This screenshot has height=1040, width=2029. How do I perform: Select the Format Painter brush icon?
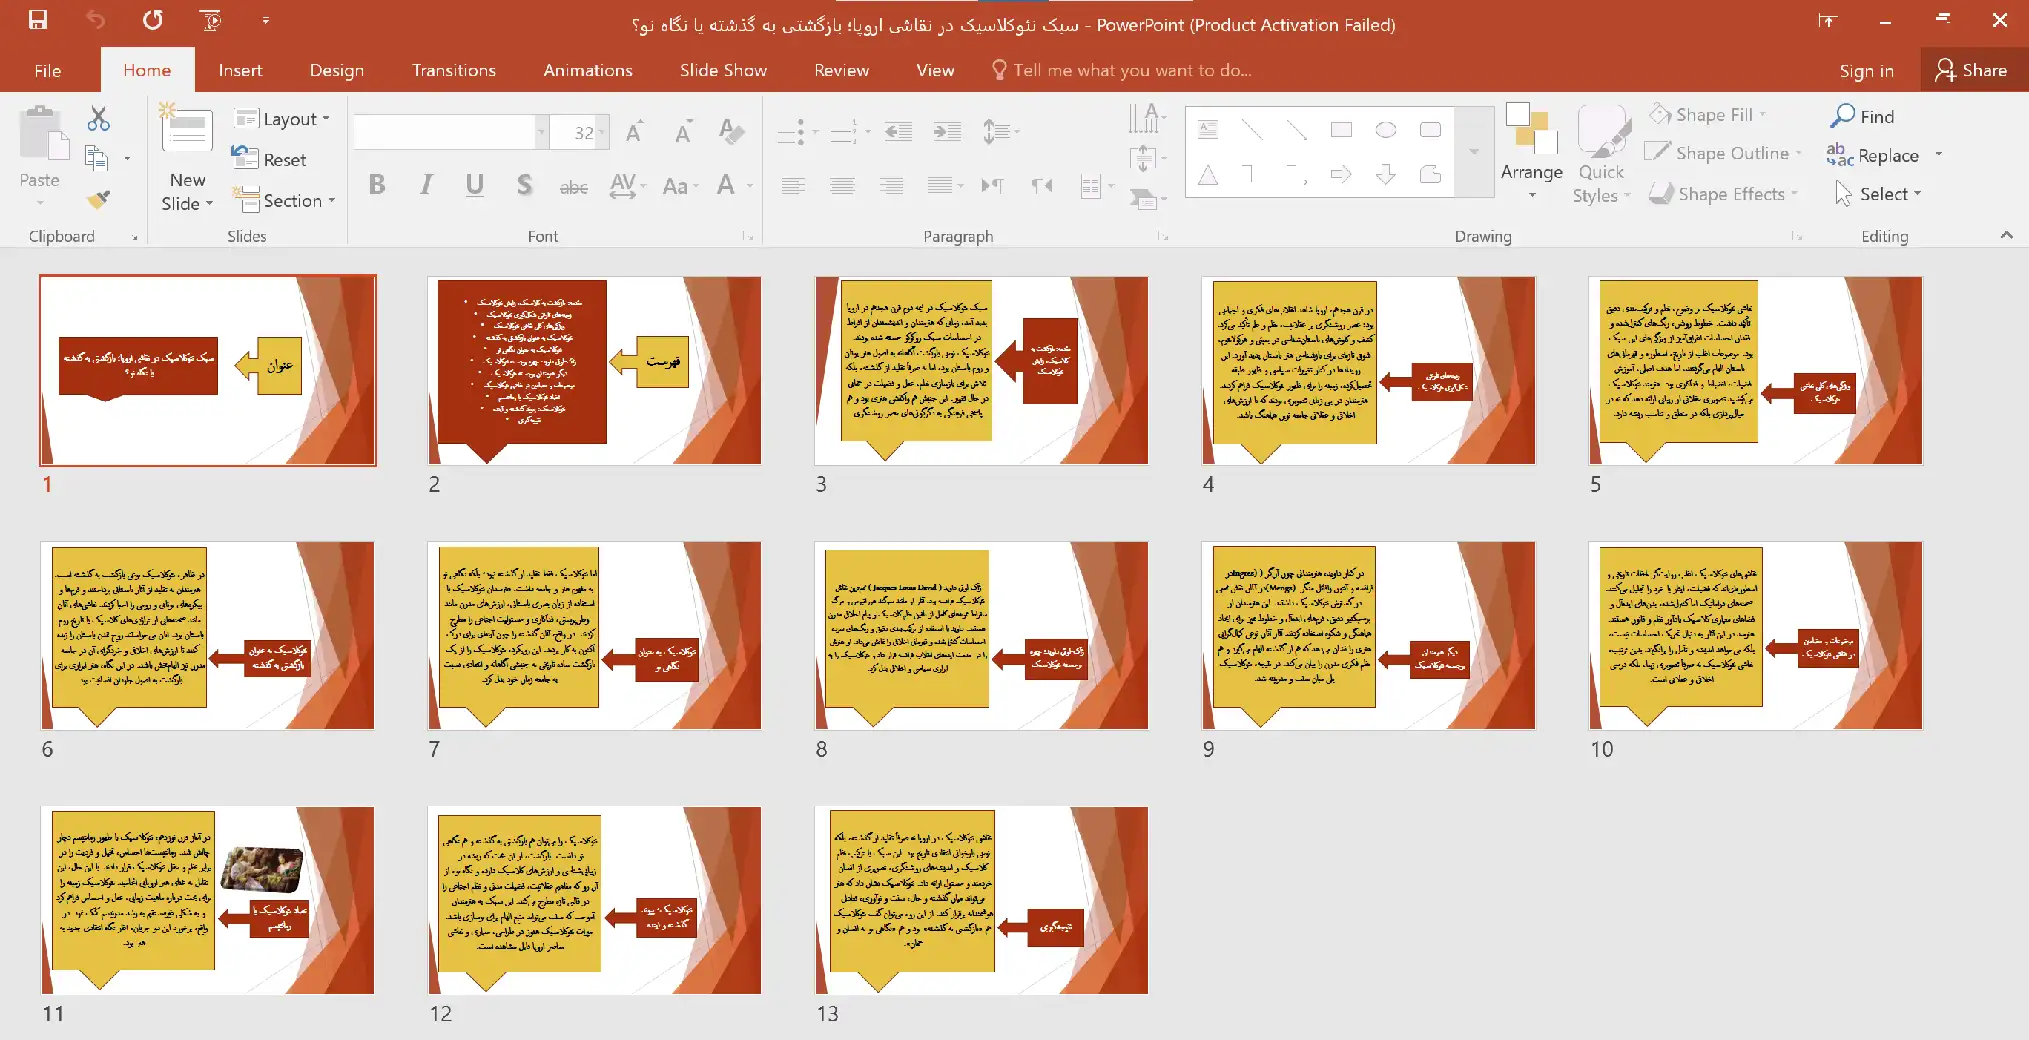coord(98,200)
